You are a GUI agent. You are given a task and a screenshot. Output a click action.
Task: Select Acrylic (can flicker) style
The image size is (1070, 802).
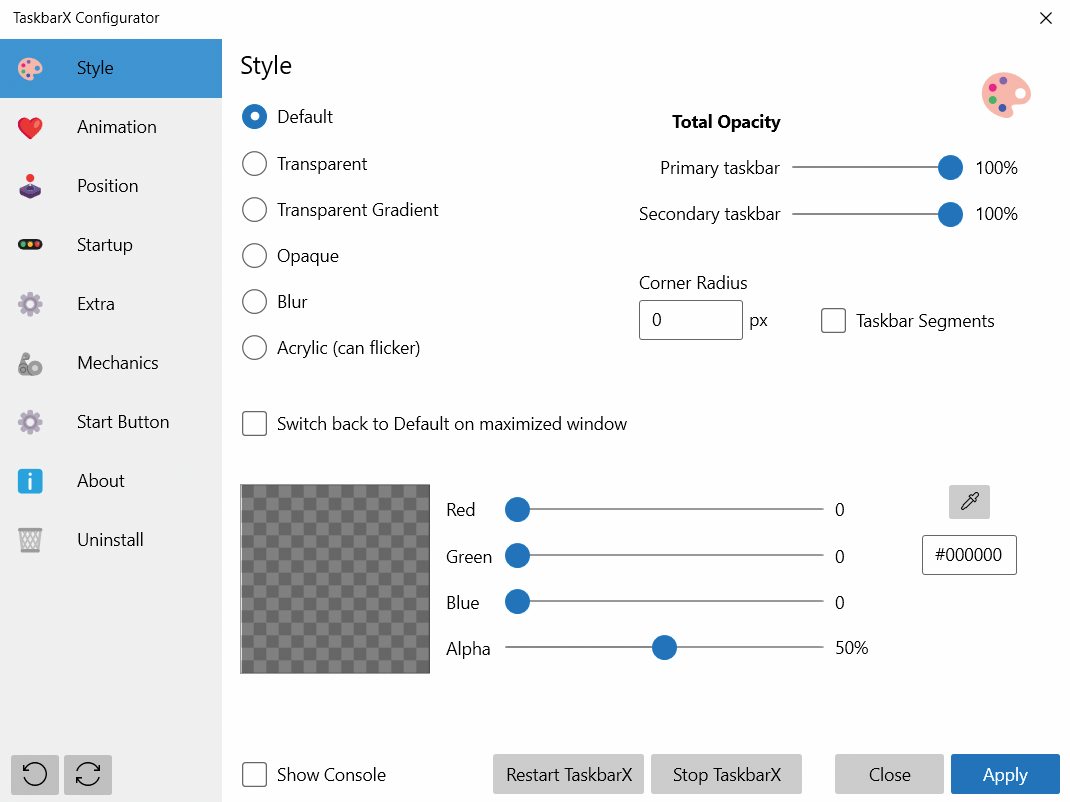[255, 347]
